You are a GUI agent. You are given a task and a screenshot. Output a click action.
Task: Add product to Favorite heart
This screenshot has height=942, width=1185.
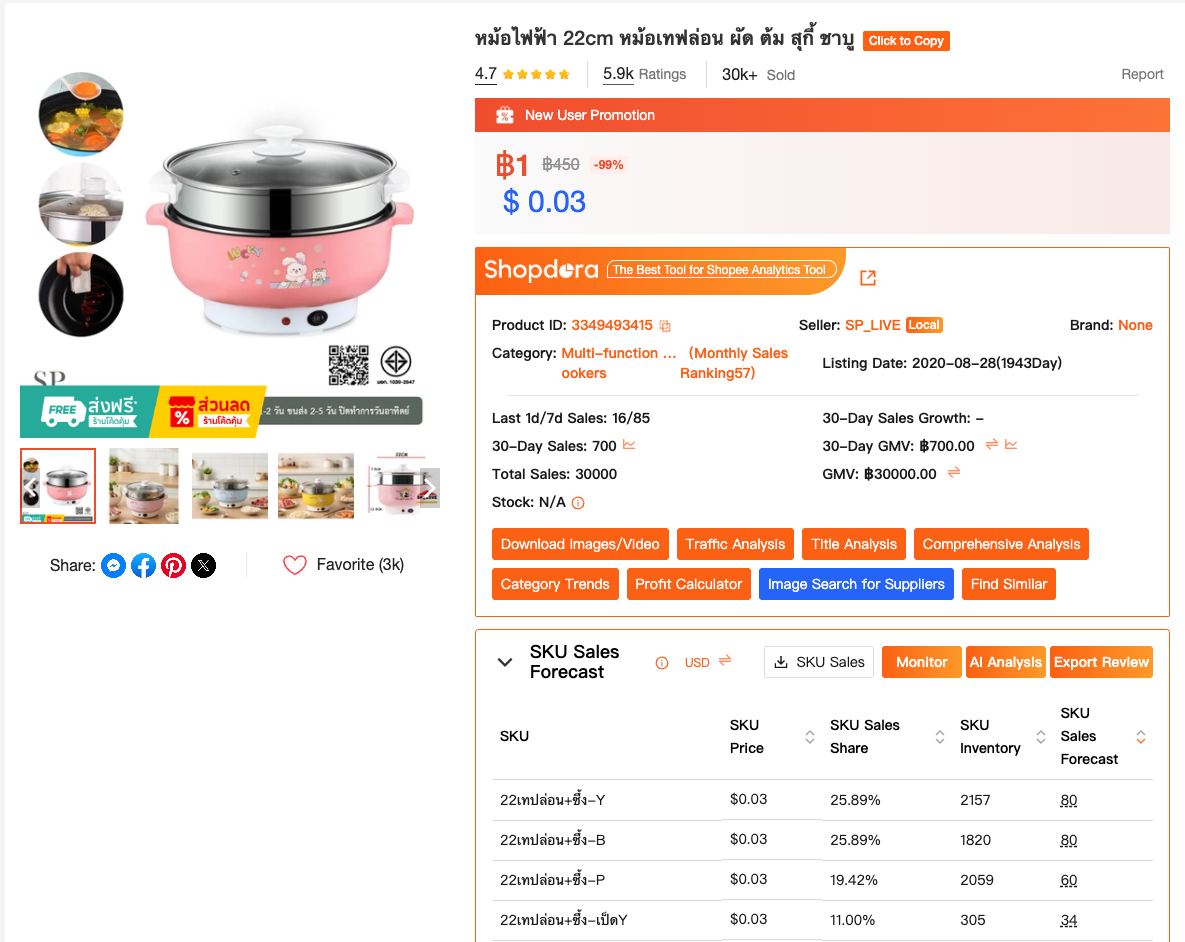[295, 566]
